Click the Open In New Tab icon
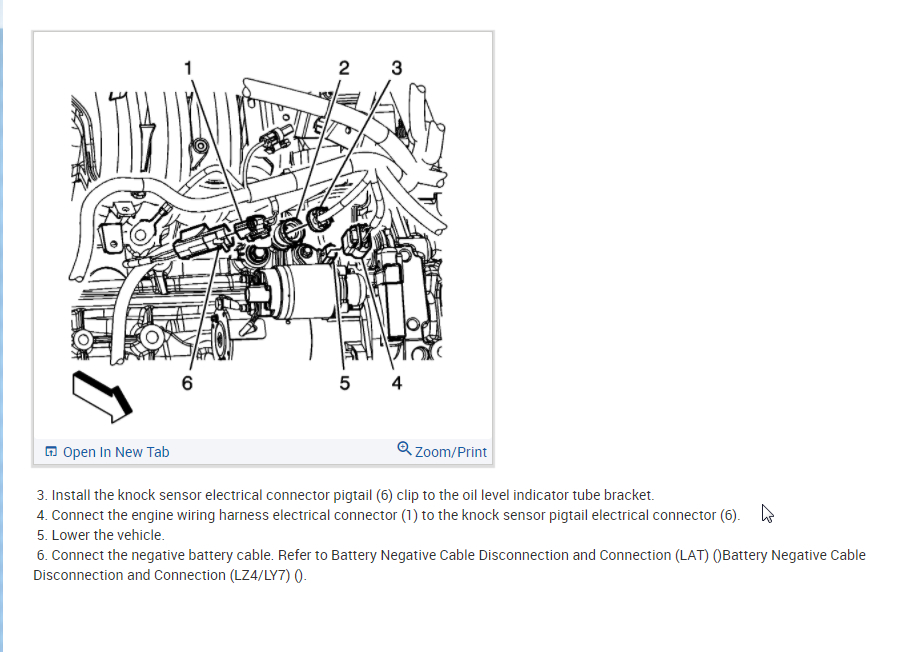Viewport: 923px width, 652px height. point(51,452)
